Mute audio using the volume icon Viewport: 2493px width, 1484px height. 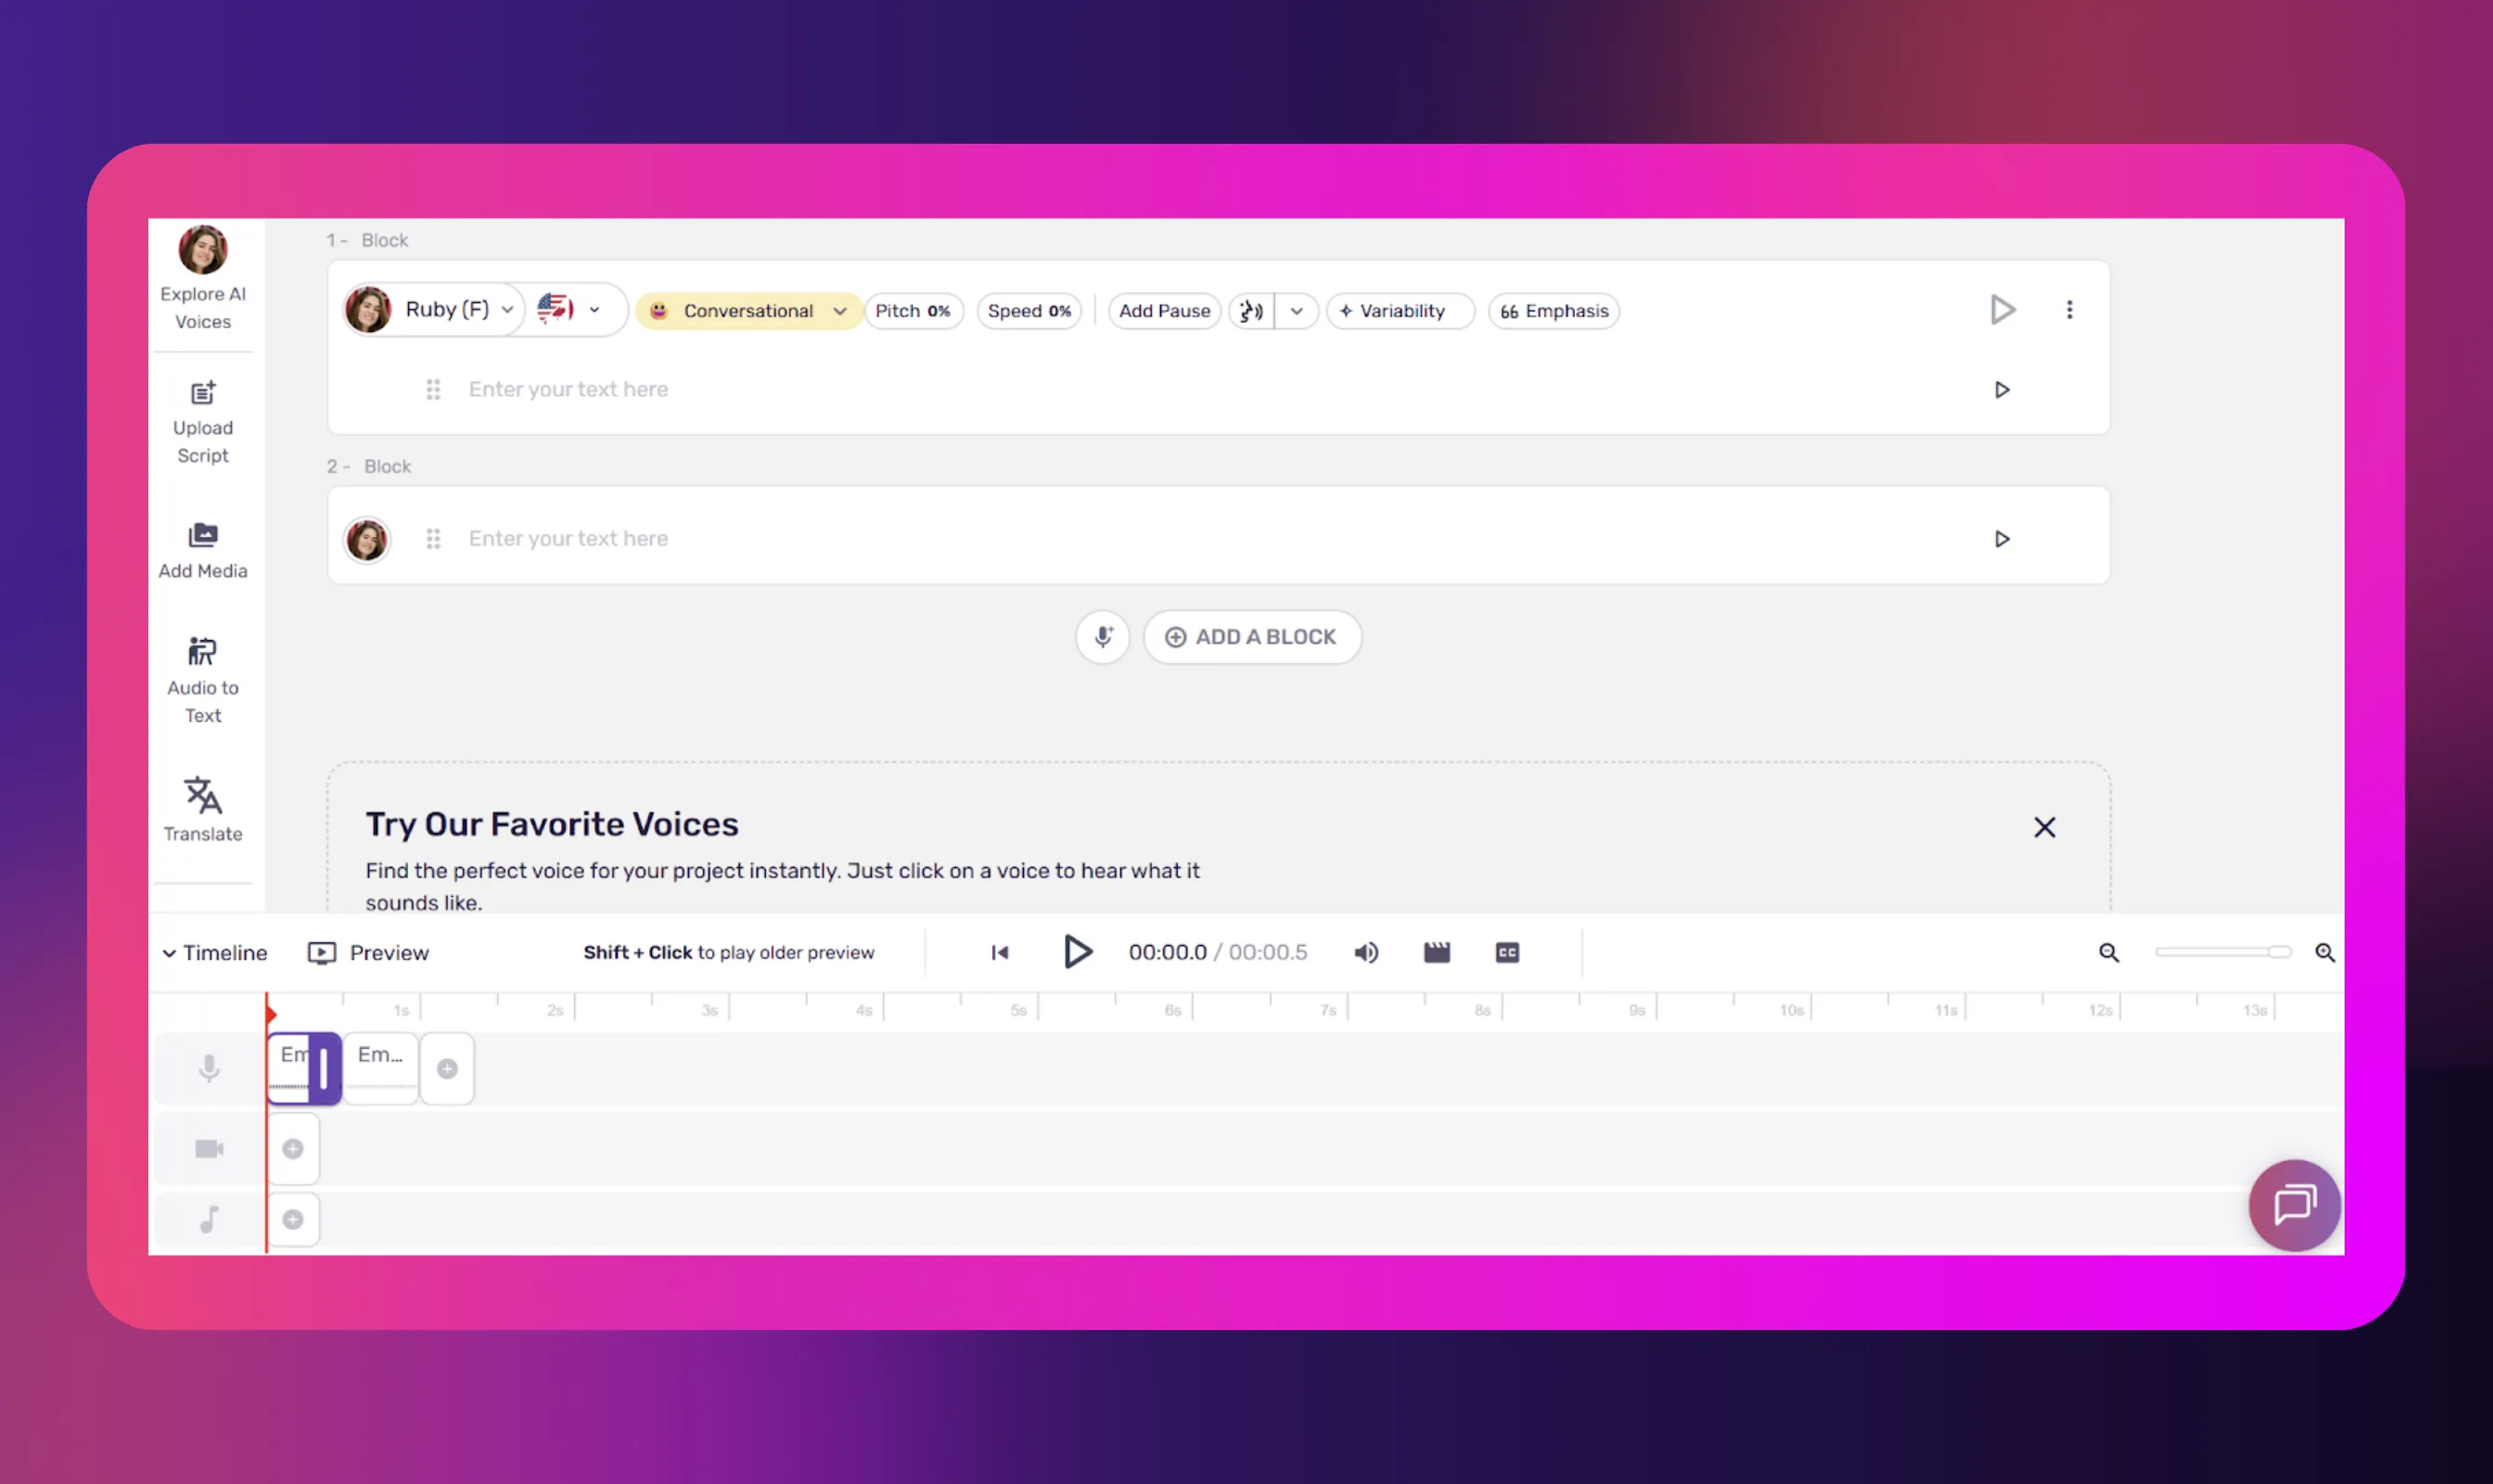(1365, 952)
